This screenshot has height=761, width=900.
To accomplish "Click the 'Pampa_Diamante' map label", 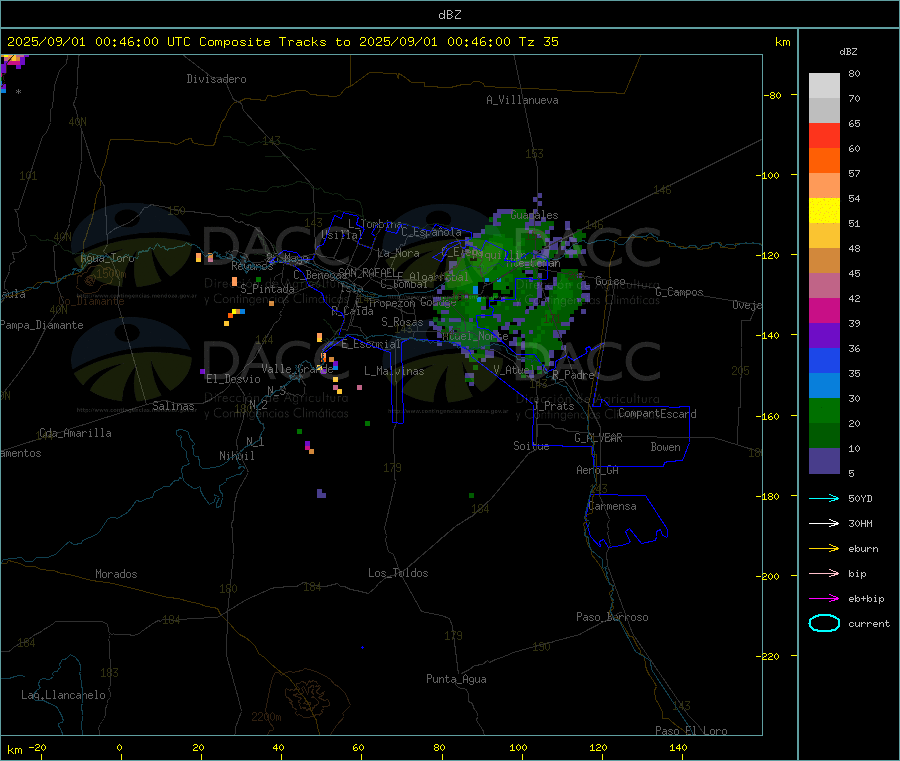I will [42, 325].
